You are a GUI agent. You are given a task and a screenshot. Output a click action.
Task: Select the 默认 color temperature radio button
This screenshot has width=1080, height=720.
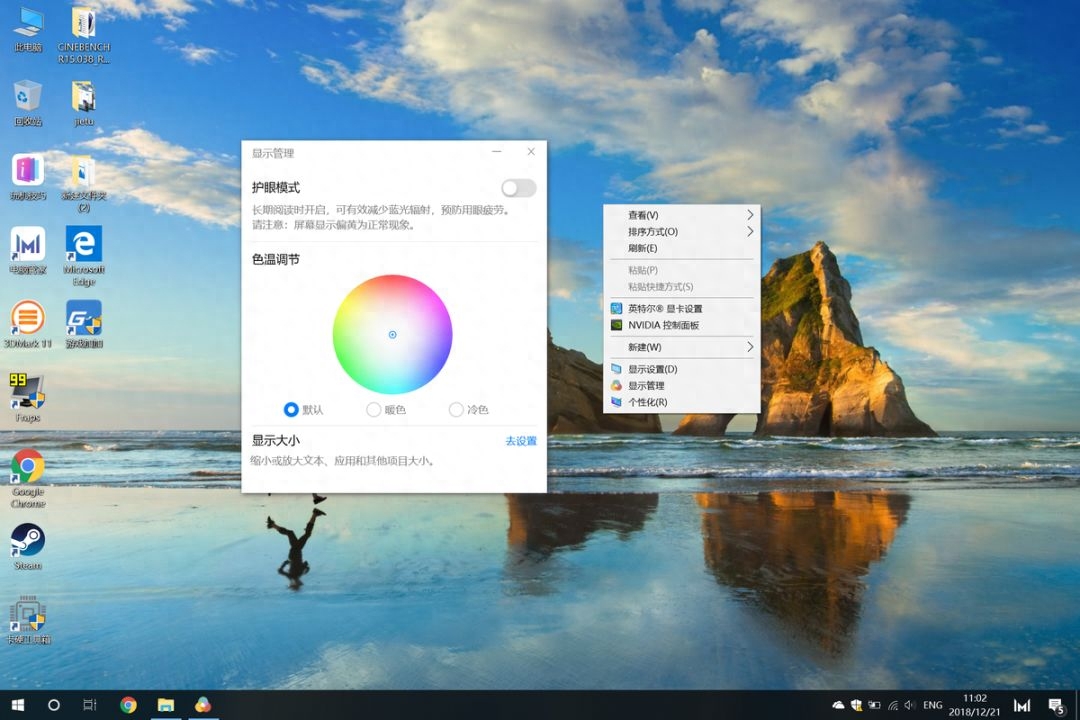point(291,409)
